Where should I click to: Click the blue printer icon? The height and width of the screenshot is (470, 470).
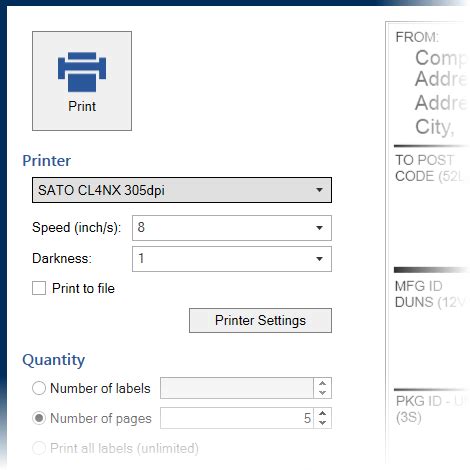pyautogui.click(x=82, y=72)
